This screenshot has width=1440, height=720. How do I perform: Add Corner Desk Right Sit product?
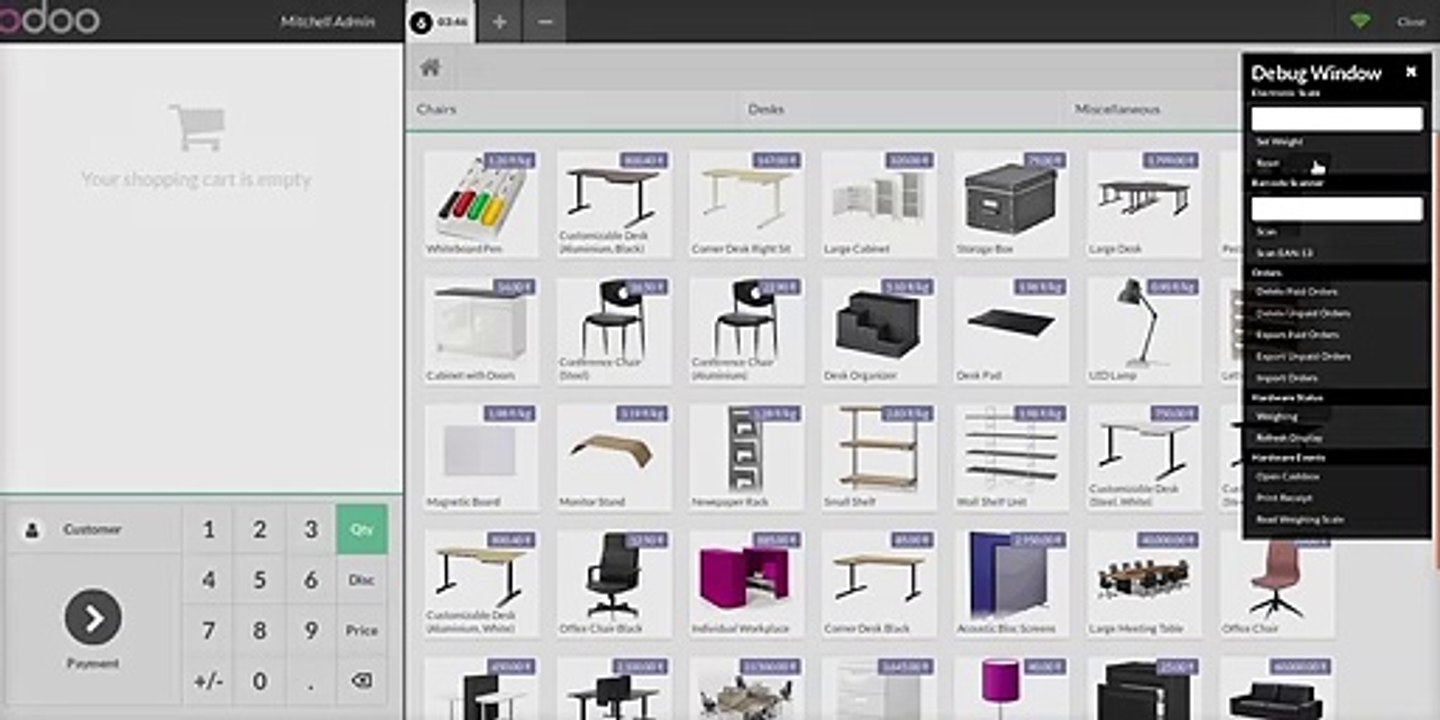coord(746,204)
